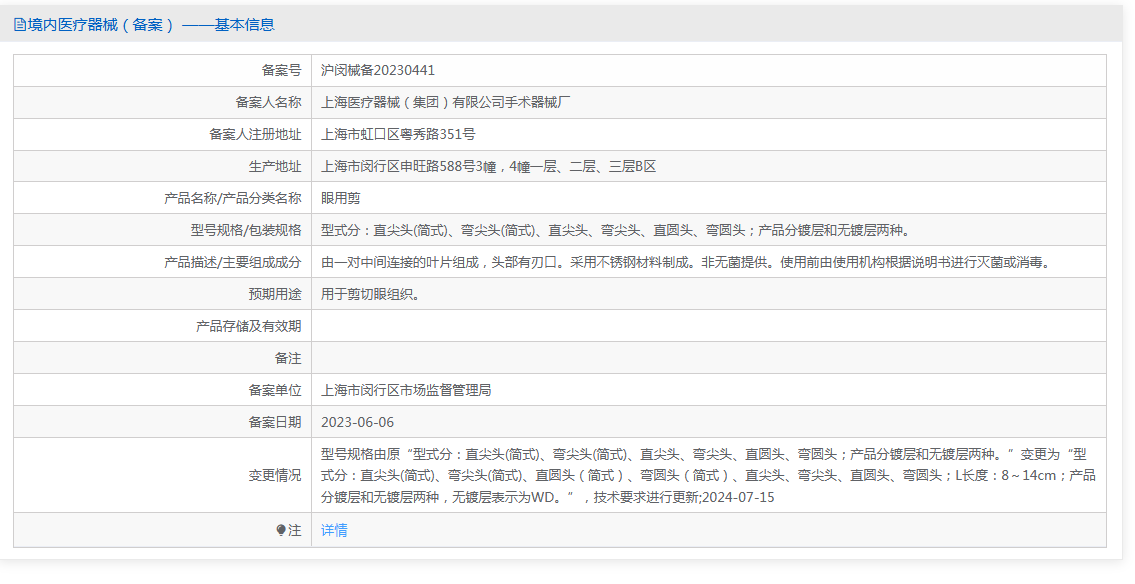The width and height of the screenshot is (1135, 584).
Task: Click the 备案日期 label
Action: 275,422
